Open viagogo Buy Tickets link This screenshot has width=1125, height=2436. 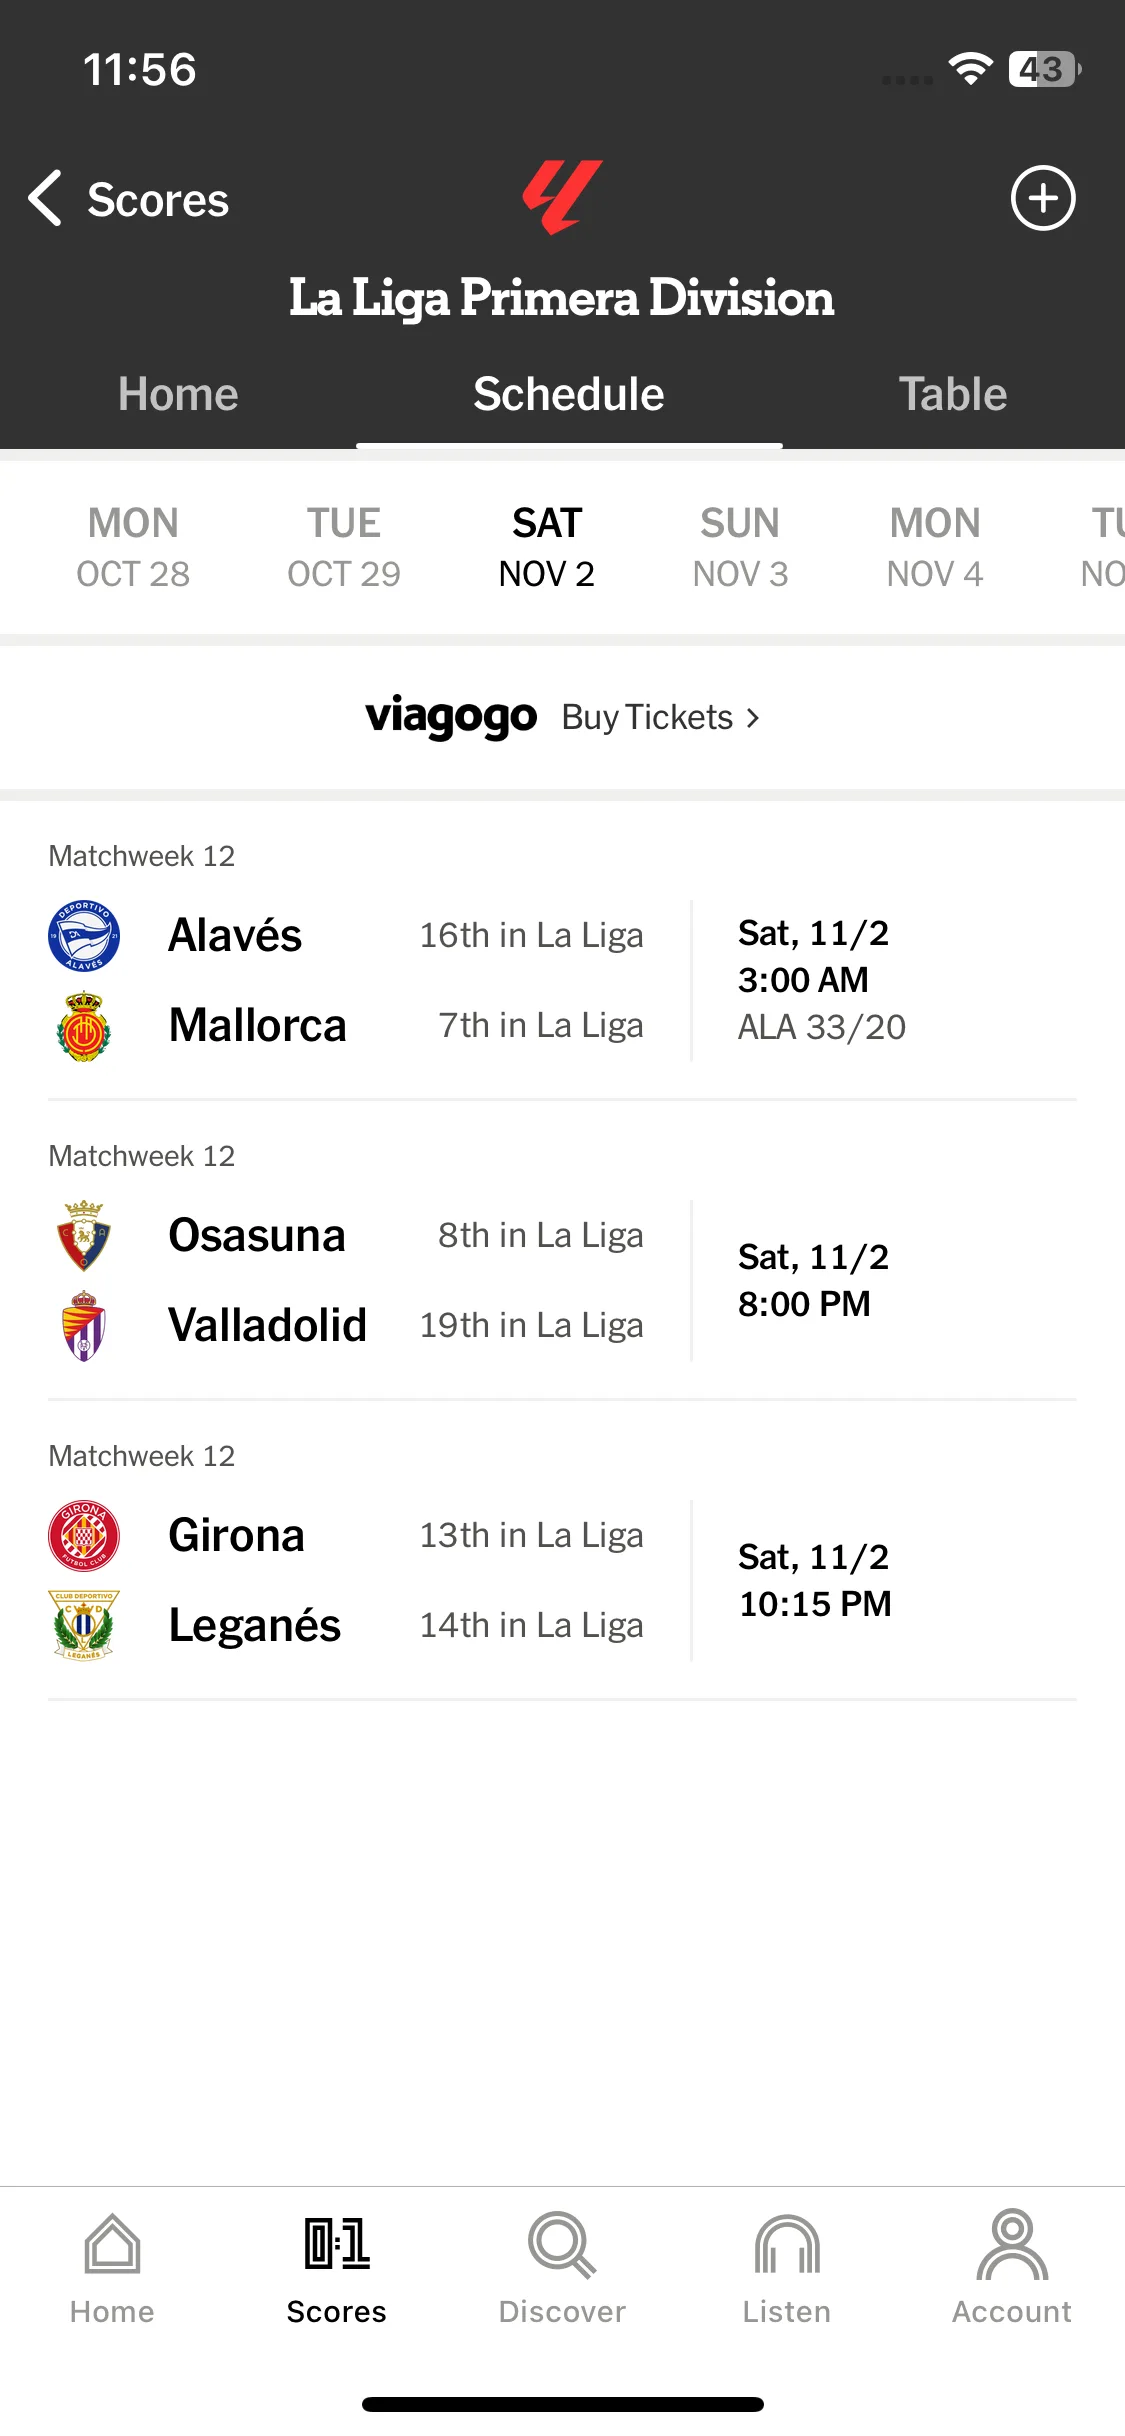[x=562, y=717]
